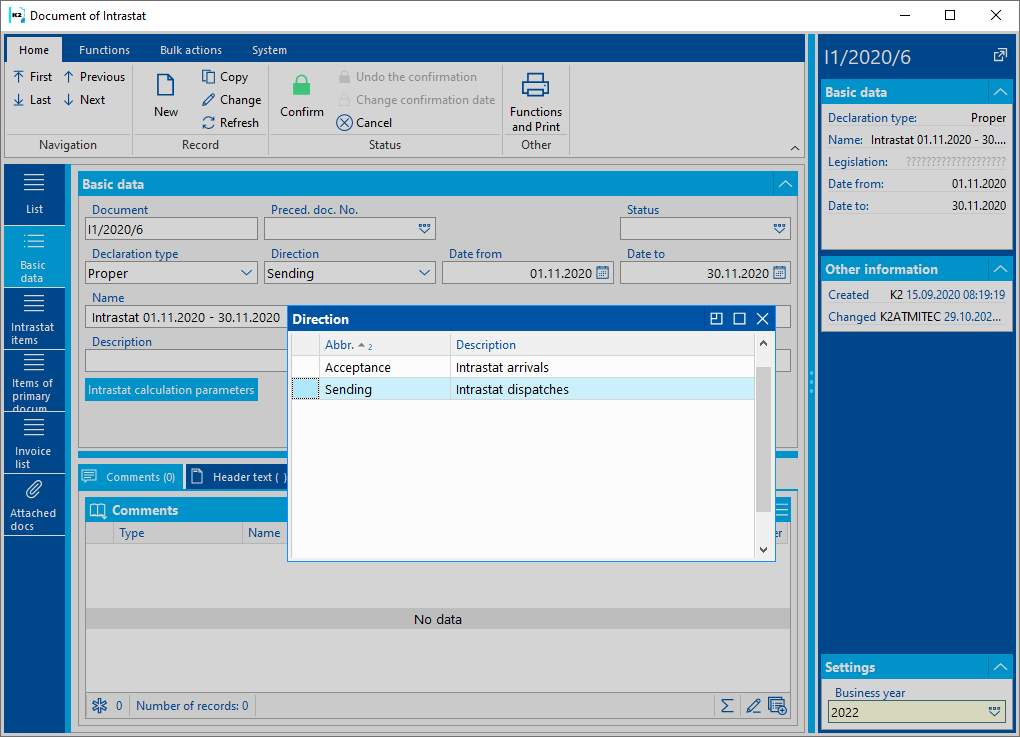Screen dimensions: 1020x737
Task: Collapse the Other information panel
Action: (1000, 269)
